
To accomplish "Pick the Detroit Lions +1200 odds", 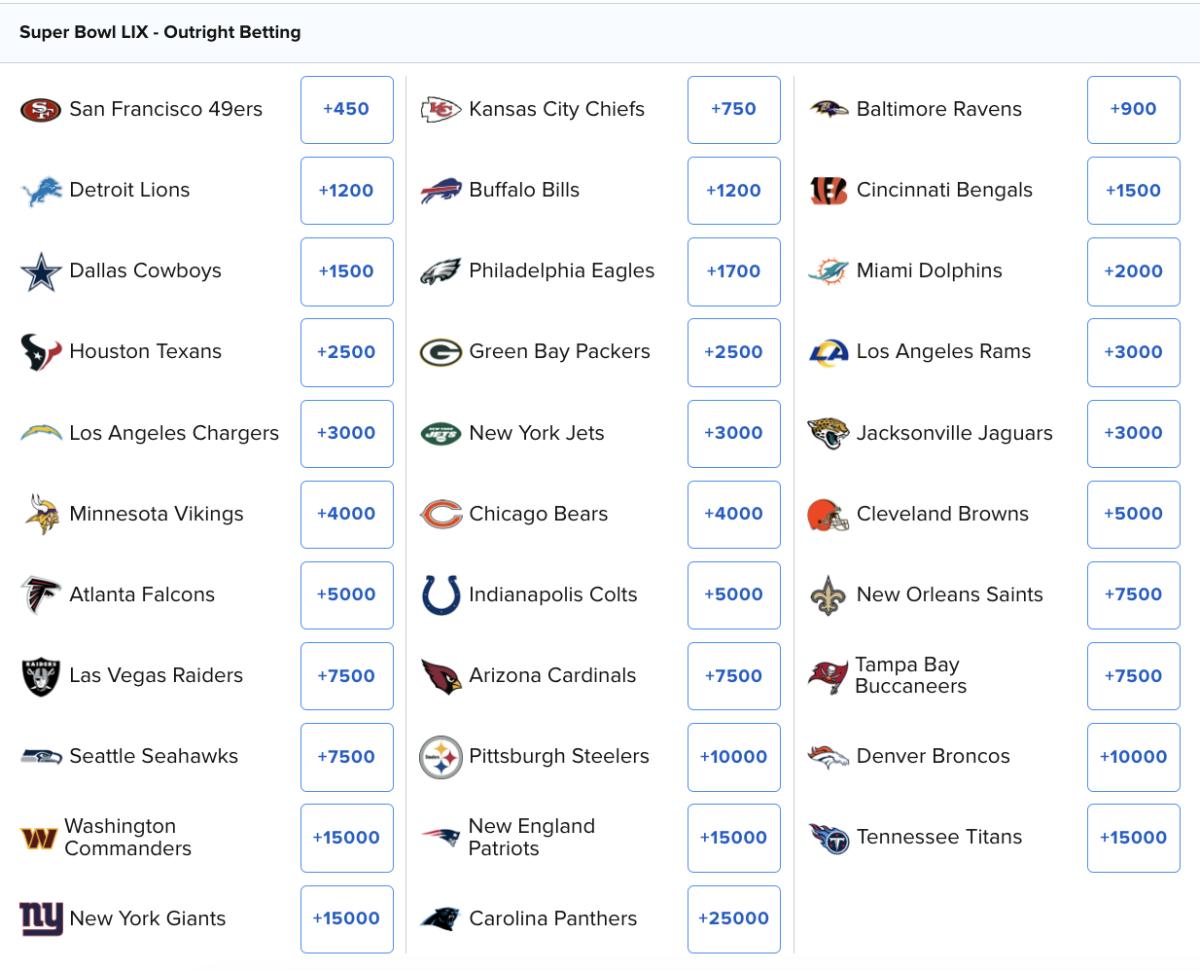I will pyautogui.click(x=346, y=190).
